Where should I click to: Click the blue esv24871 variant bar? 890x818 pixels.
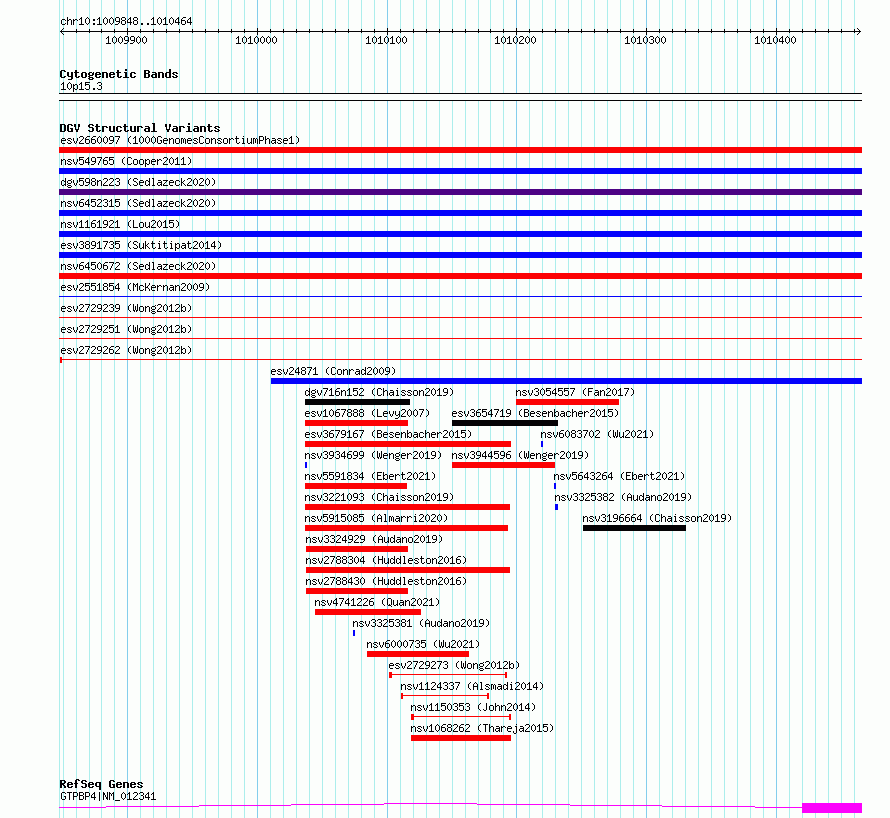[566, 381]
